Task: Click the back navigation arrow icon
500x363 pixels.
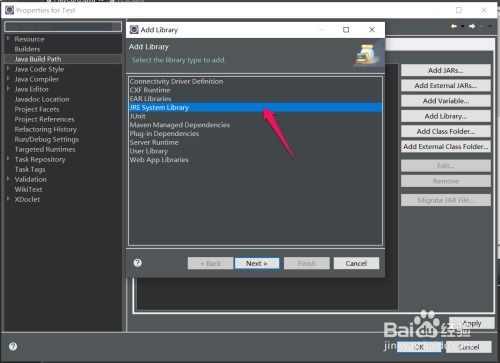Action: pos(454,26)
